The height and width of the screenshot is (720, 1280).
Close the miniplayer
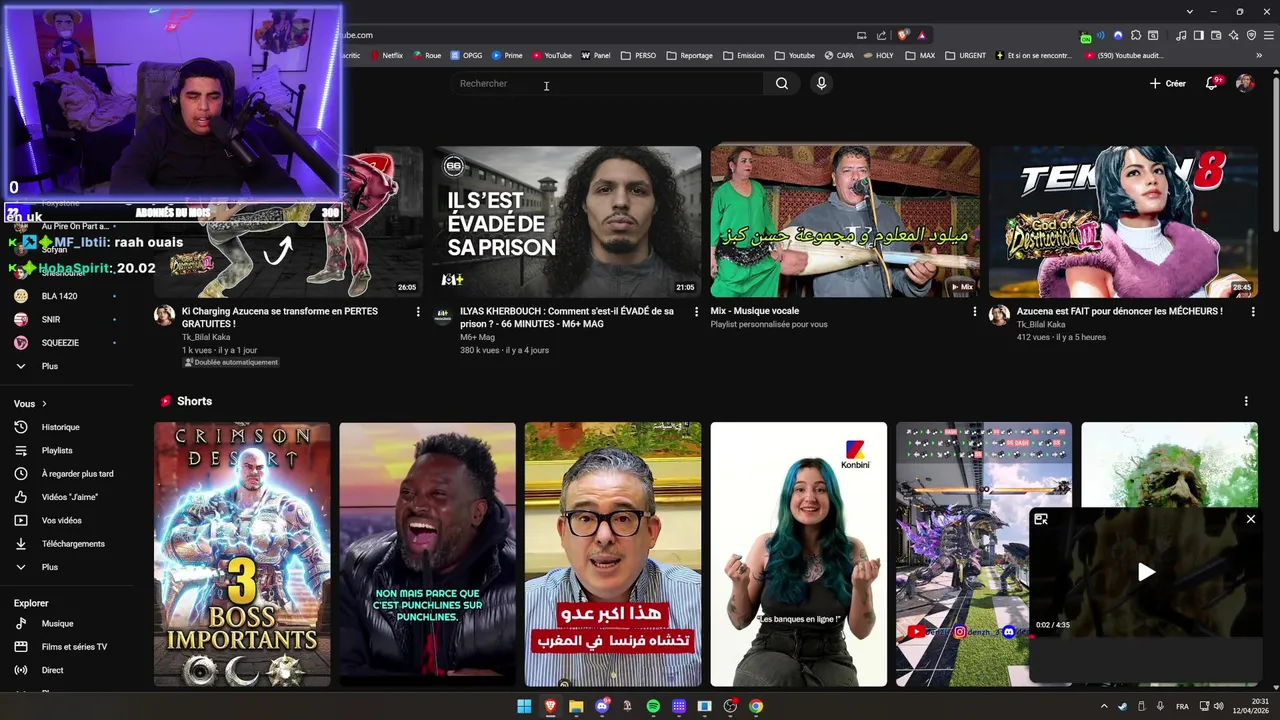[x=1250, y=519]
